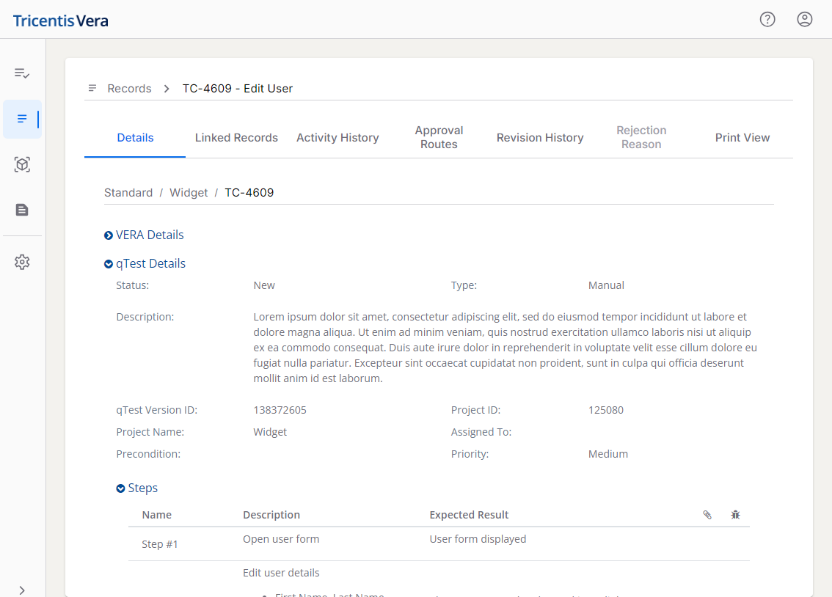Click the attachment paperclip column icon
Screen dimensions: 832x597
tap(707, 515)
